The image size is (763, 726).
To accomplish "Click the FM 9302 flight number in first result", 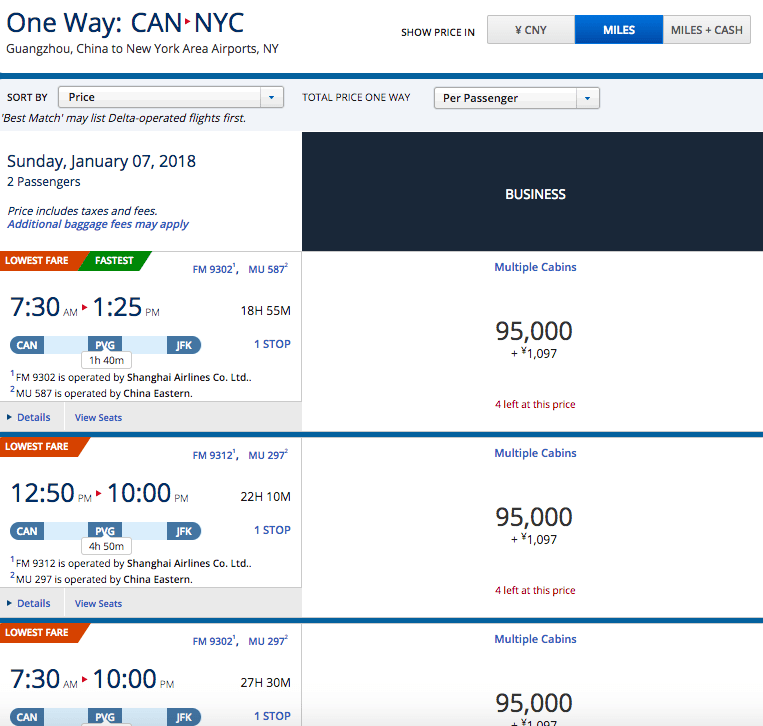I will tap(214, 269).
